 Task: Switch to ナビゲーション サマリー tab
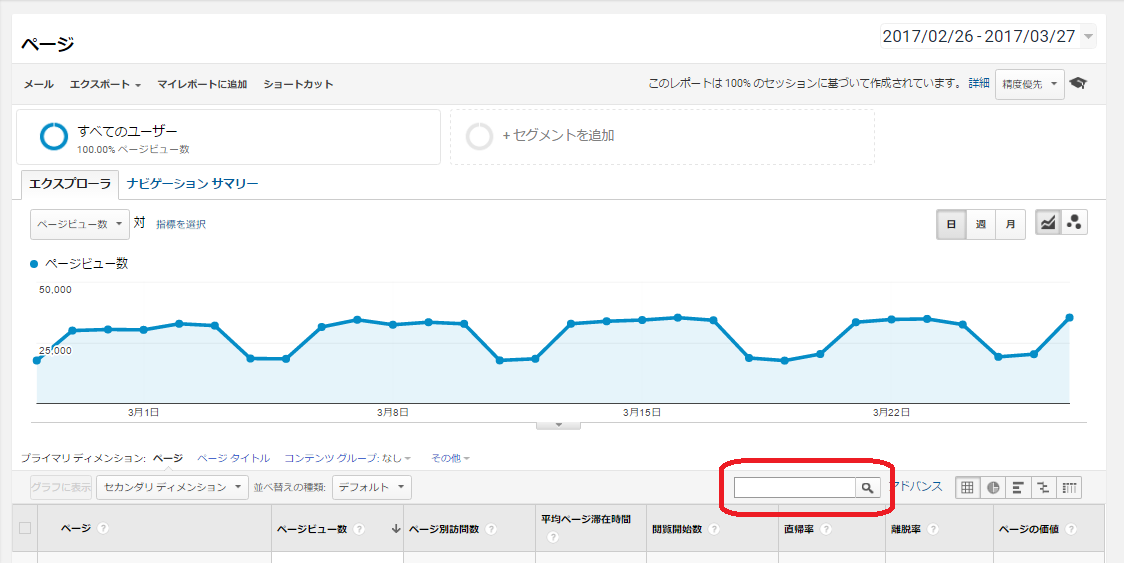tap(192, 184)
